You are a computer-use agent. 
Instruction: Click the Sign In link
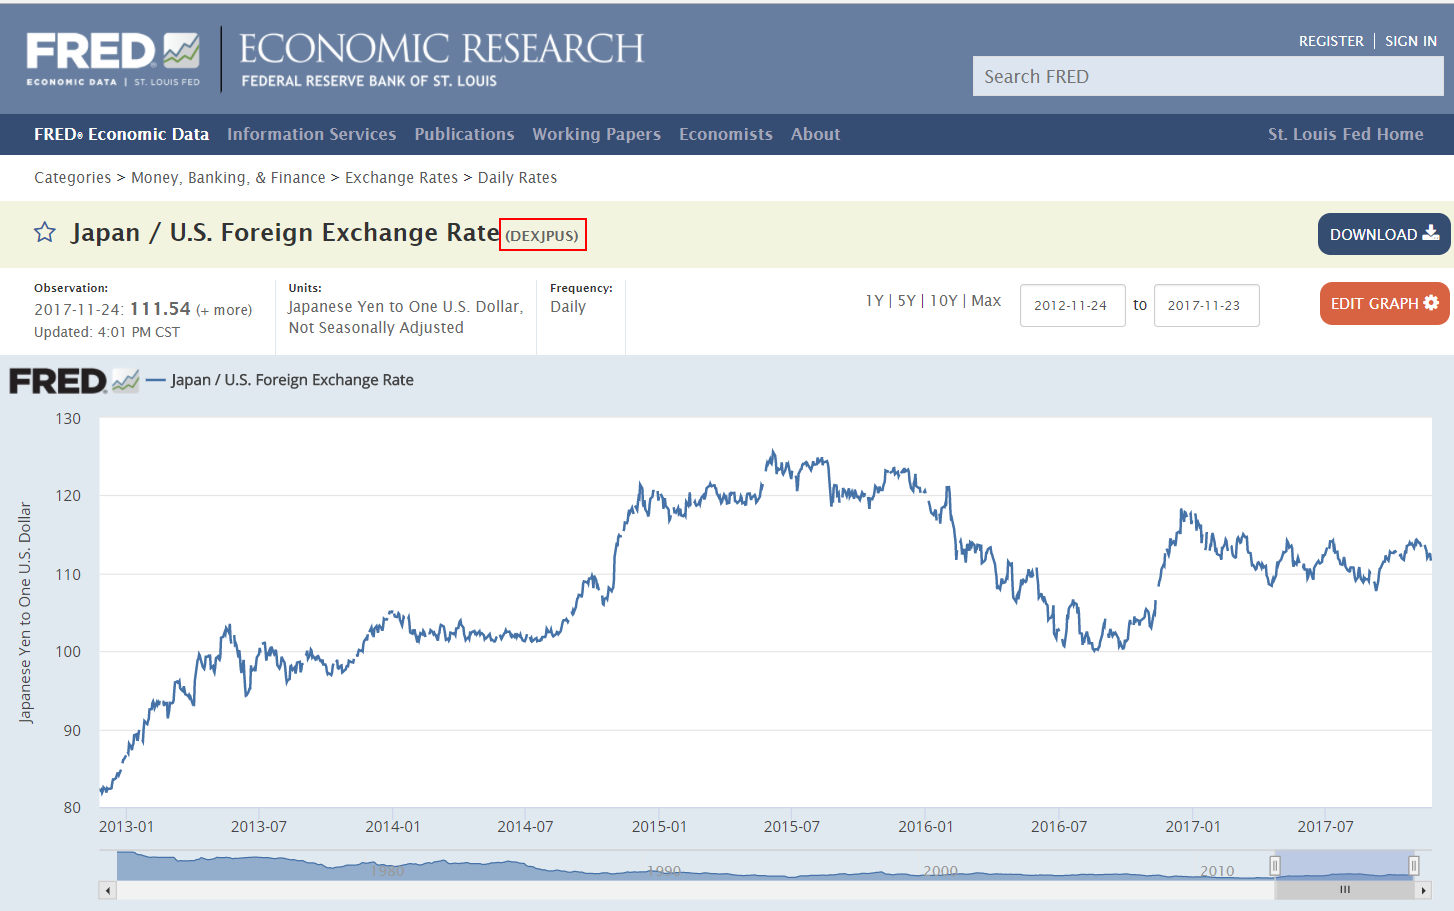tap(1410, 41)
